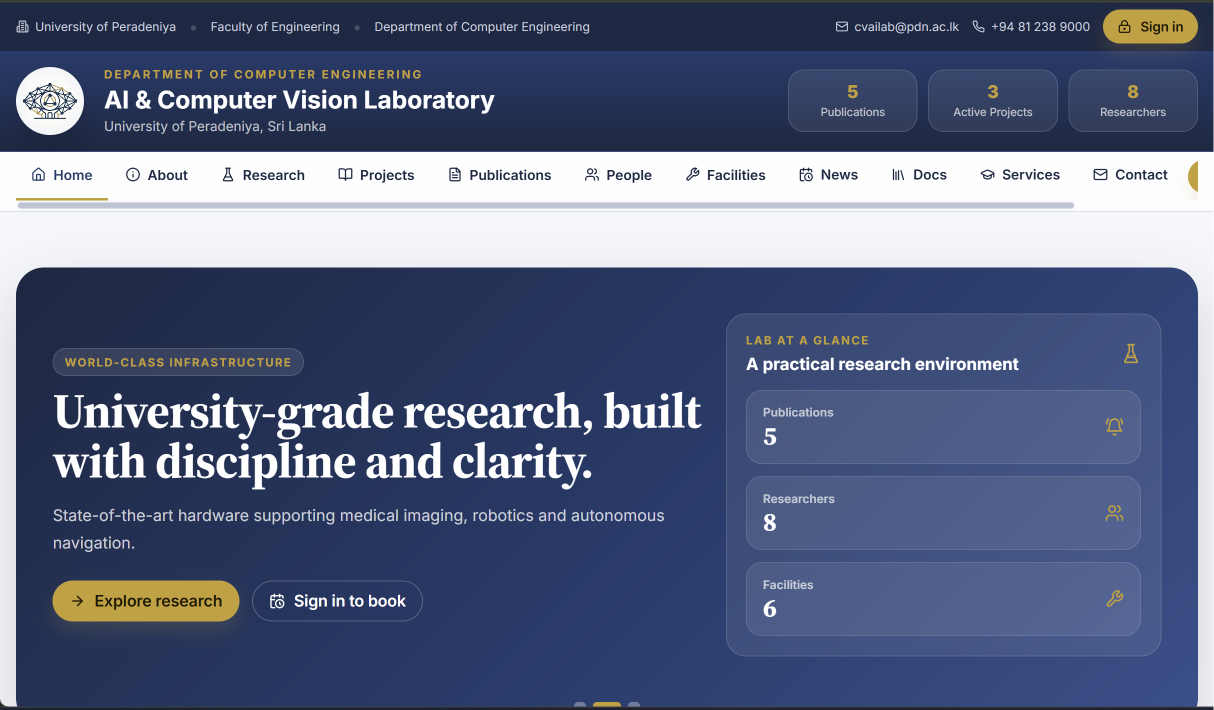Click the header Researchers stat card showing 8
The height and width of the screenshot is (710, 1214).
tap(1133, 101)
